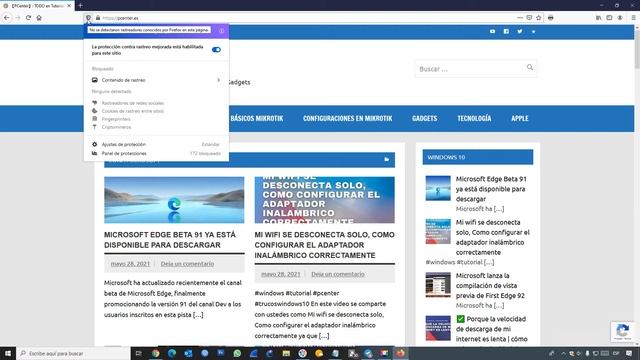This screenshot has height=360, width=640.
Task: Click the tracking protection shield icon
Action: pyautogui.click(x=88, y=18)
